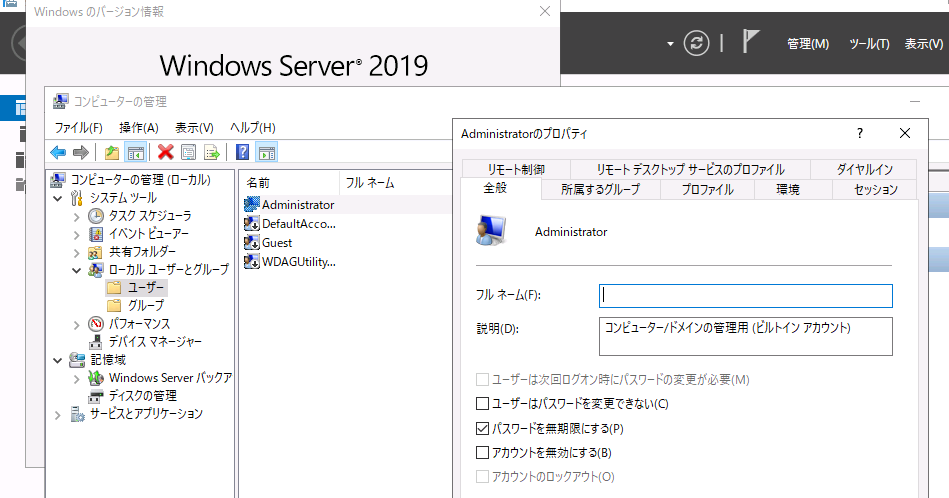Click the red Delete X toolbar icon

click(165, 152)
